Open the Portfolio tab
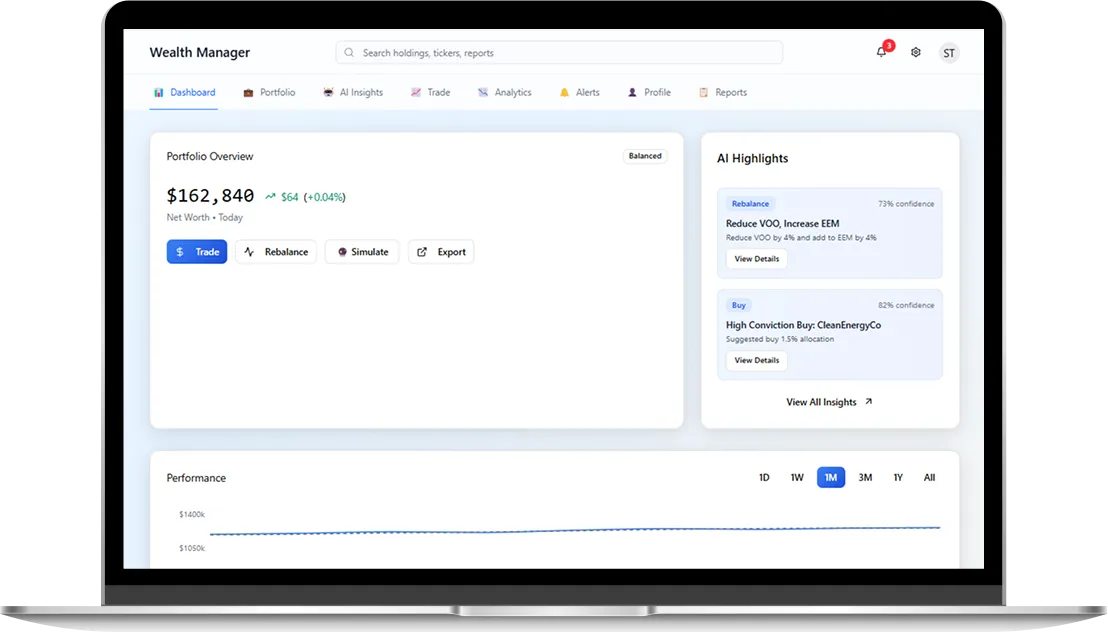 point(269,93)
